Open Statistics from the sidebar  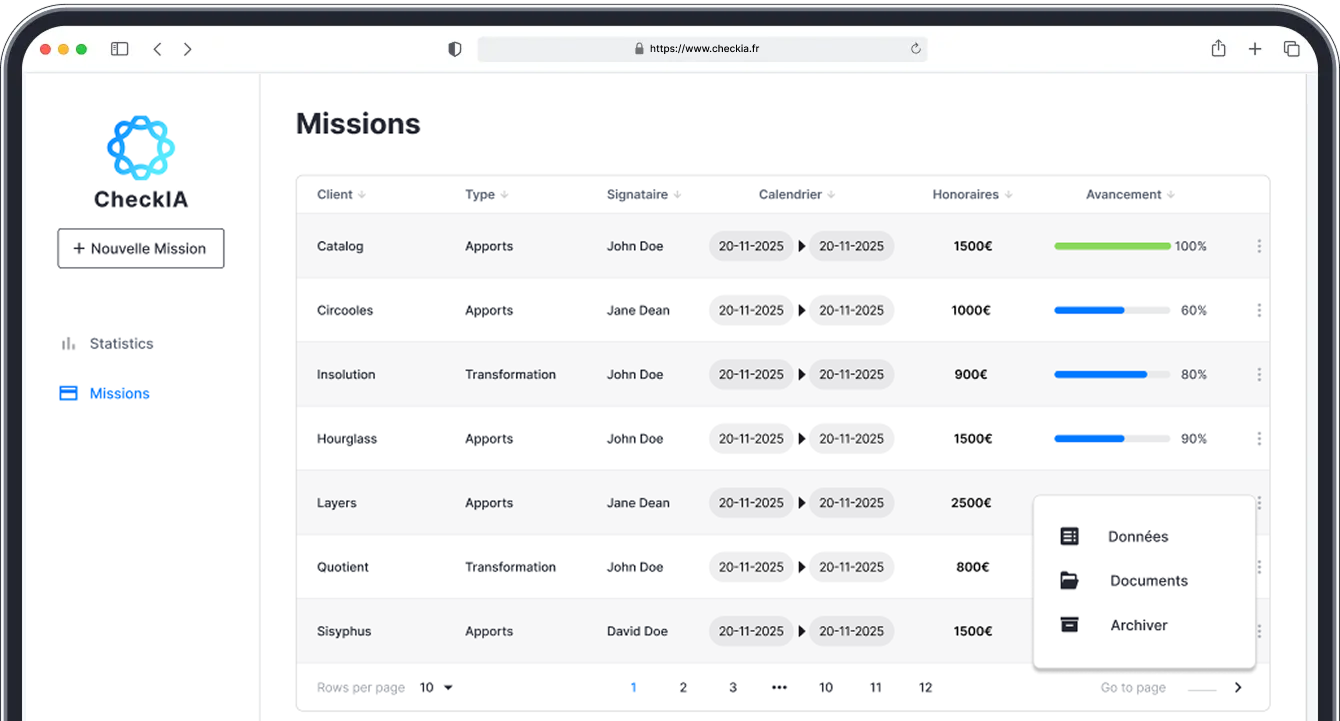(x=120, y=343)
